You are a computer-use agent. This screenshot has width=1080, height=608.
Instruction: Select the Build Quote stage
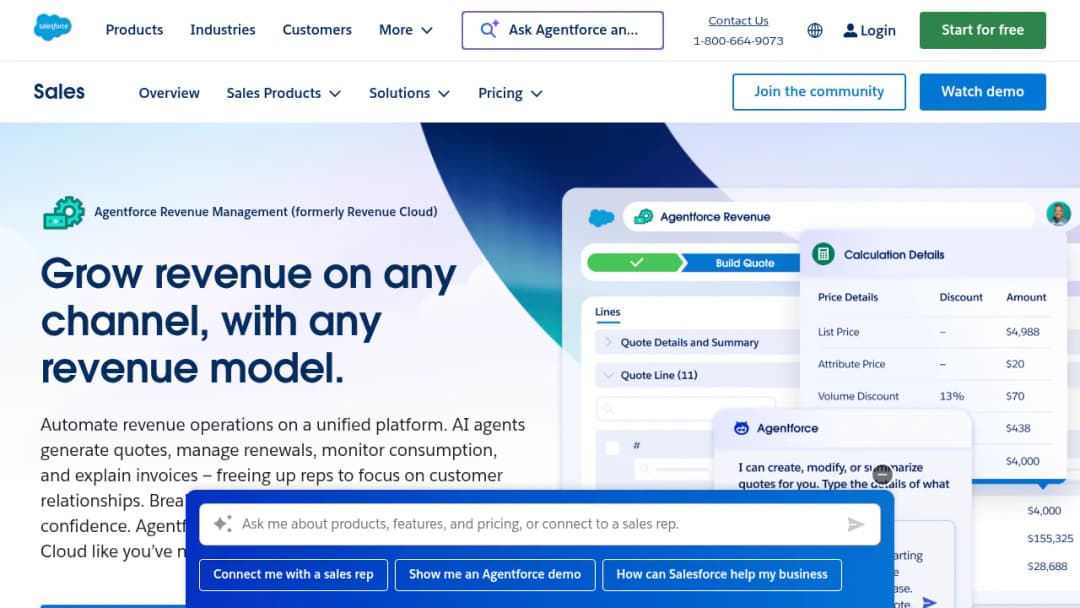click(x=744, y=263)
